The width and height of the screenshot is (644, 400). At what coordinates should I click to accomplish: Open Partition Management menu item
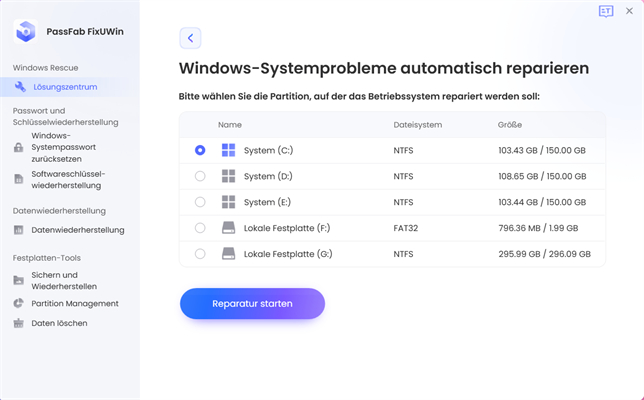pos(75,303)
